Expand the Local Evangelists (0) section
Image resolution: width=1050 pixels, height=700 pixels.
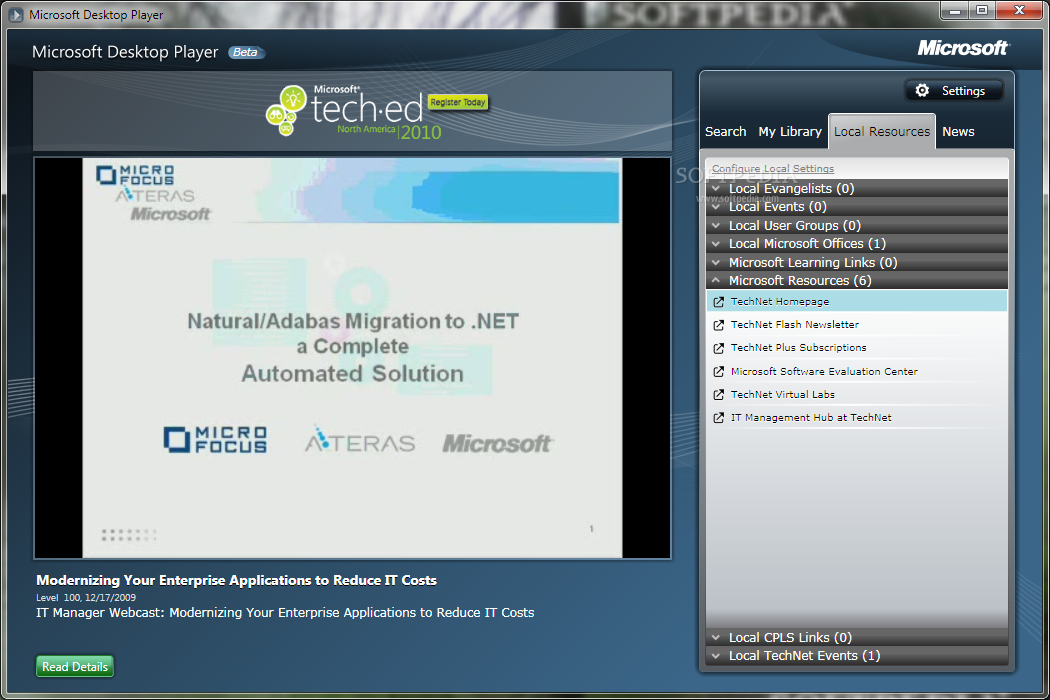pyautogui.click(x=856, y=188)
